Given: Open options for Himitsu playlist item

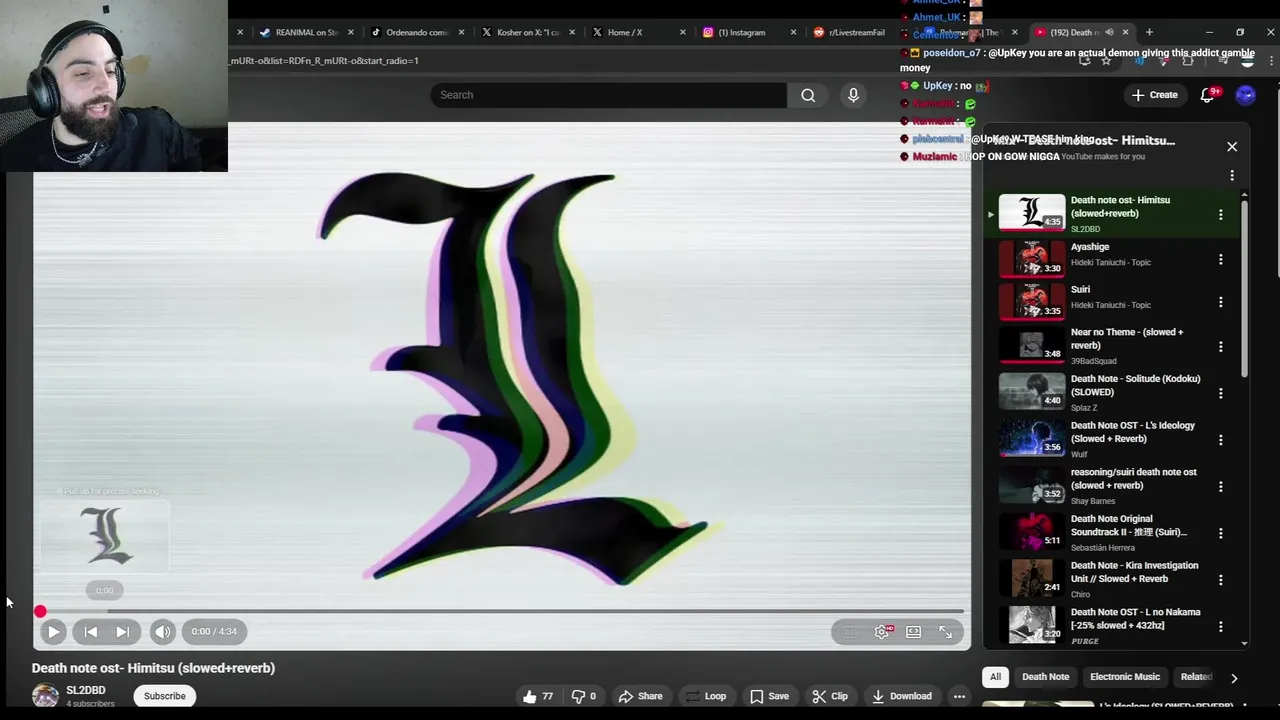Looking at the screenshot, I should 1220,214.
